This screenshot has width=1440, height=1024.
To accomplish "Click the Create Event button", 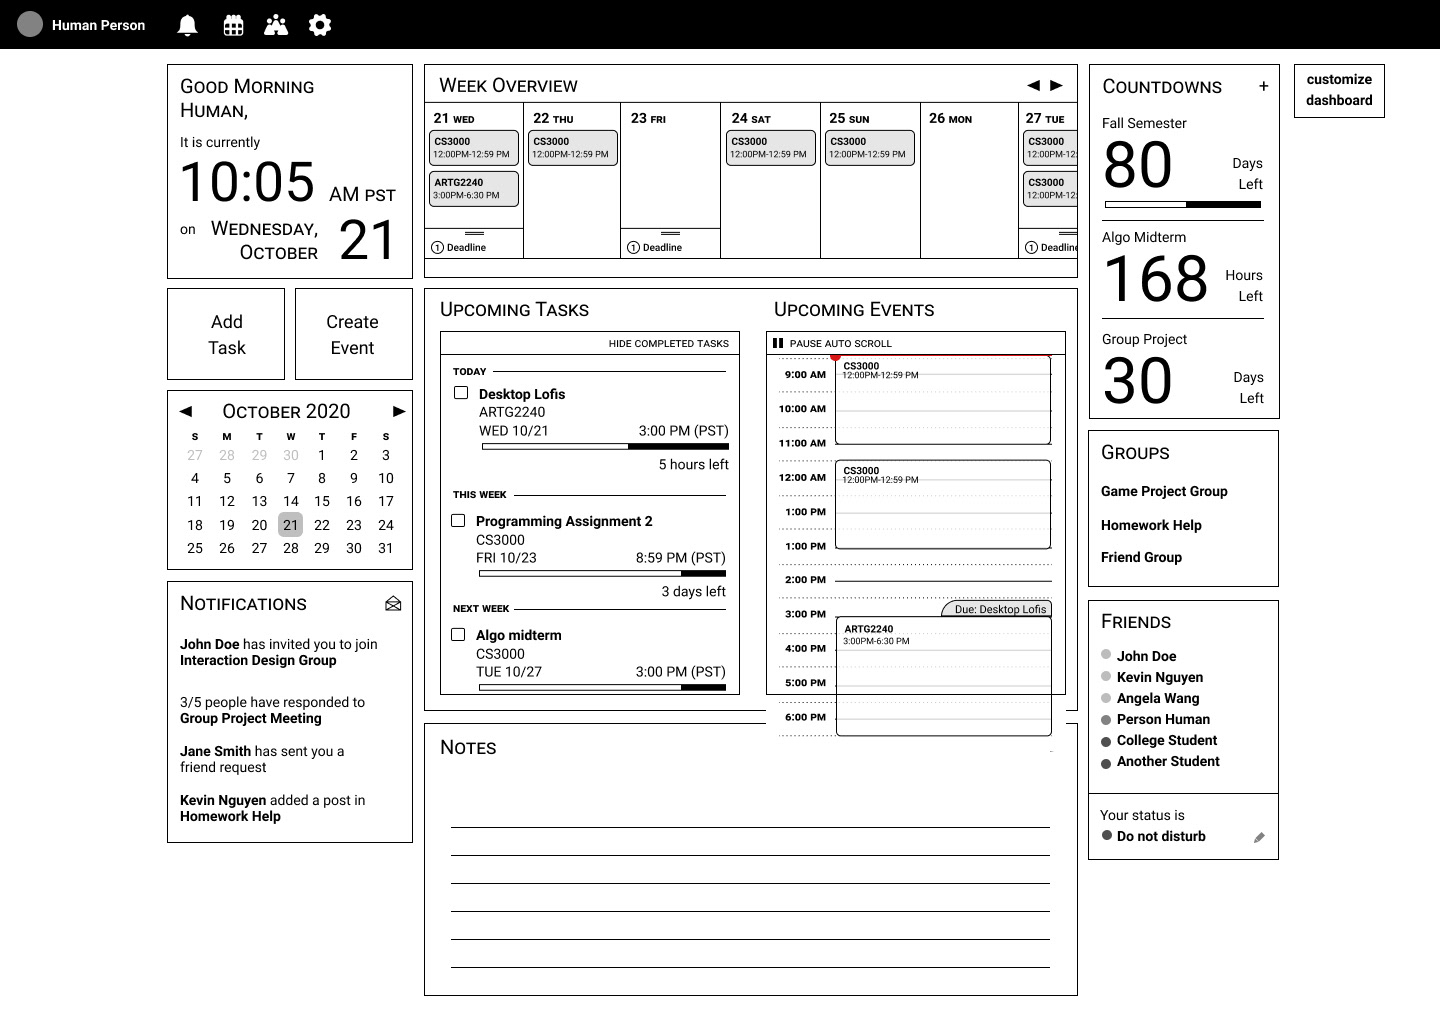I will (x=353, y=334).
